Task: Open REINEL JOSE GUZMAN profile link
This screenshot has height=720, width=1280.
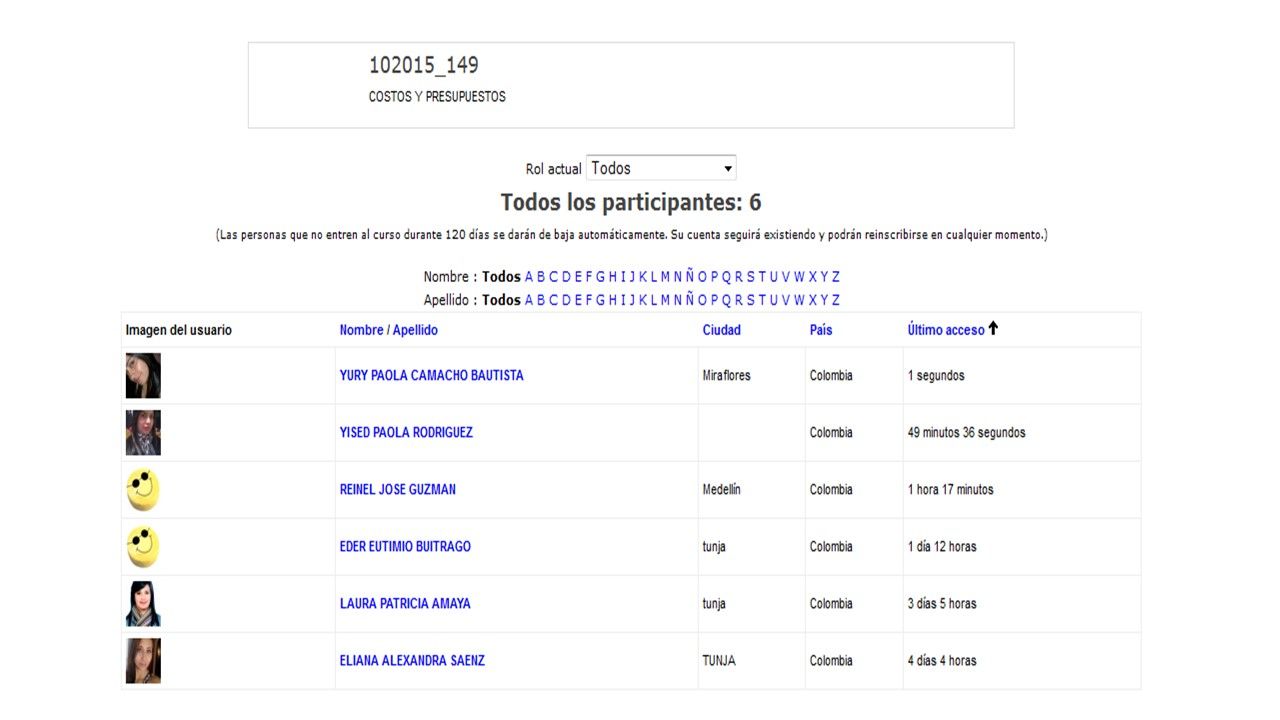Action: (x=398, y=489)
